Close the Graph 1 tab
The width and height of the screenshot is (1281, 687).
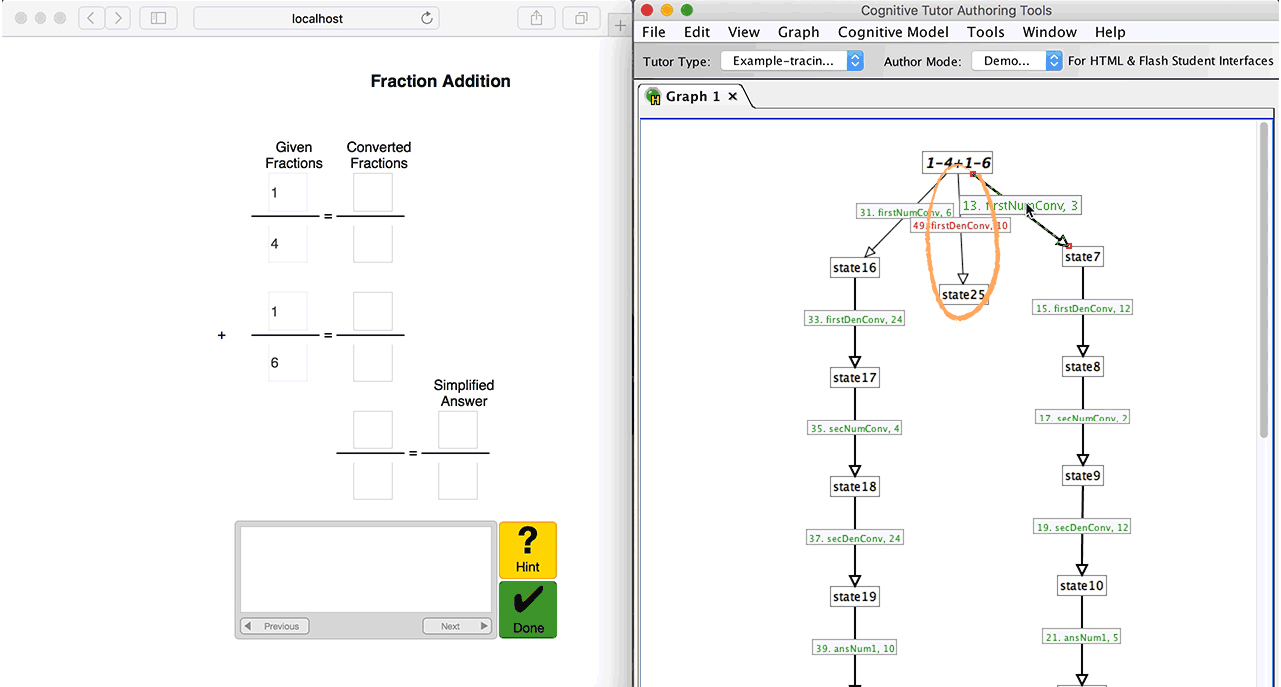point(732,96)
